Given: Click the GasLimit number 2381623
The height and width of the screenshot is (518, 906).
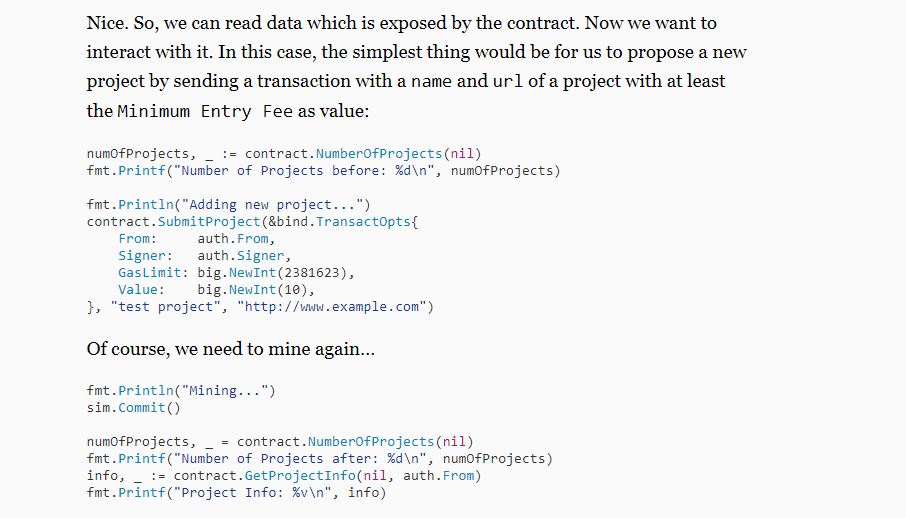Looking at the screenshot, I should [316, 273].
